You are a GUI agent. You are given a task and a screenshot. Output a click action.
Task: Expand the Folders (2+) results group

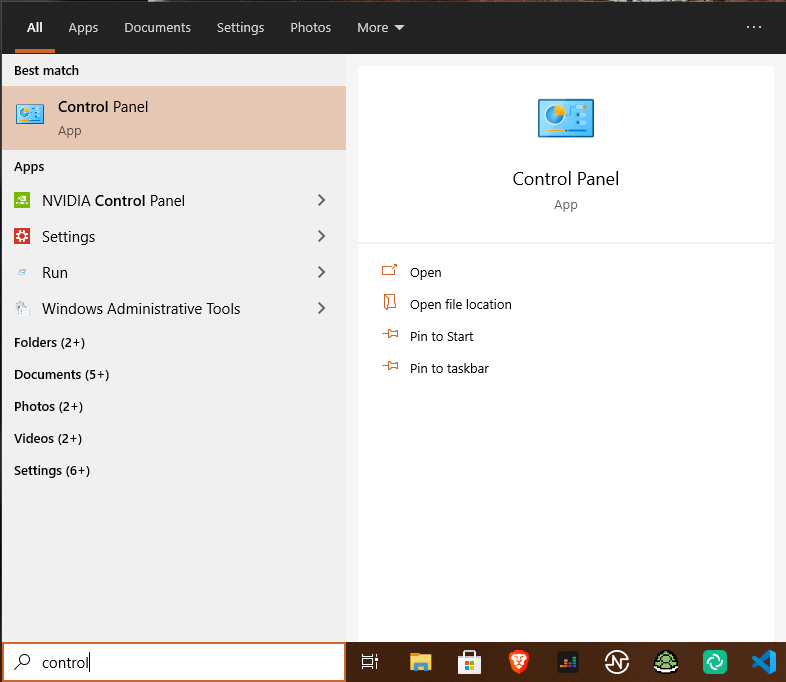click(50, 342)
